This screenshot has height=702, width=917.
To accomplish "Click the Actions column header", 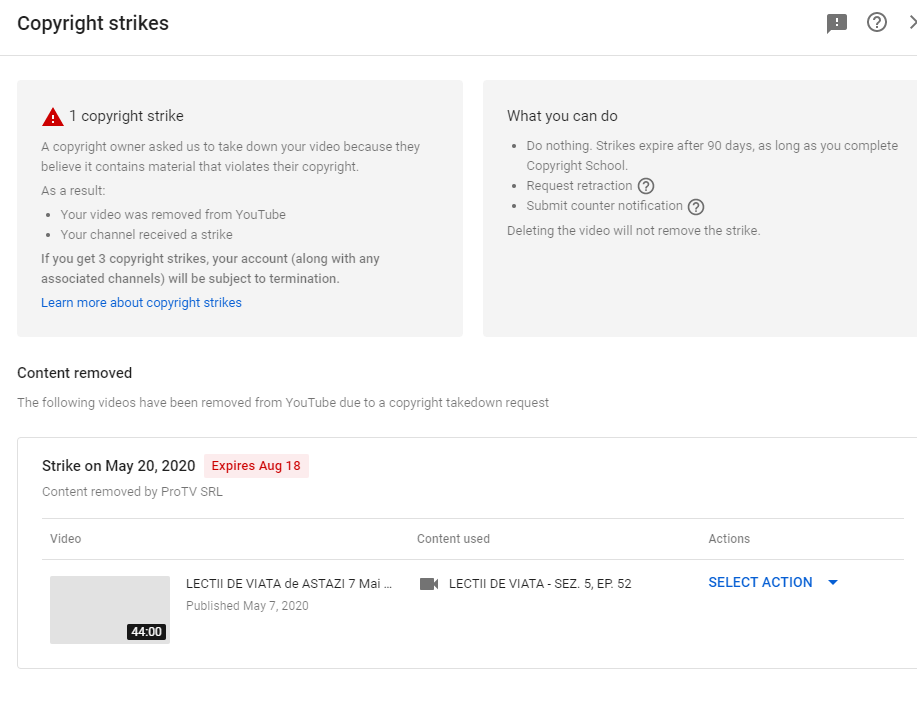I will tap(729, 539).
